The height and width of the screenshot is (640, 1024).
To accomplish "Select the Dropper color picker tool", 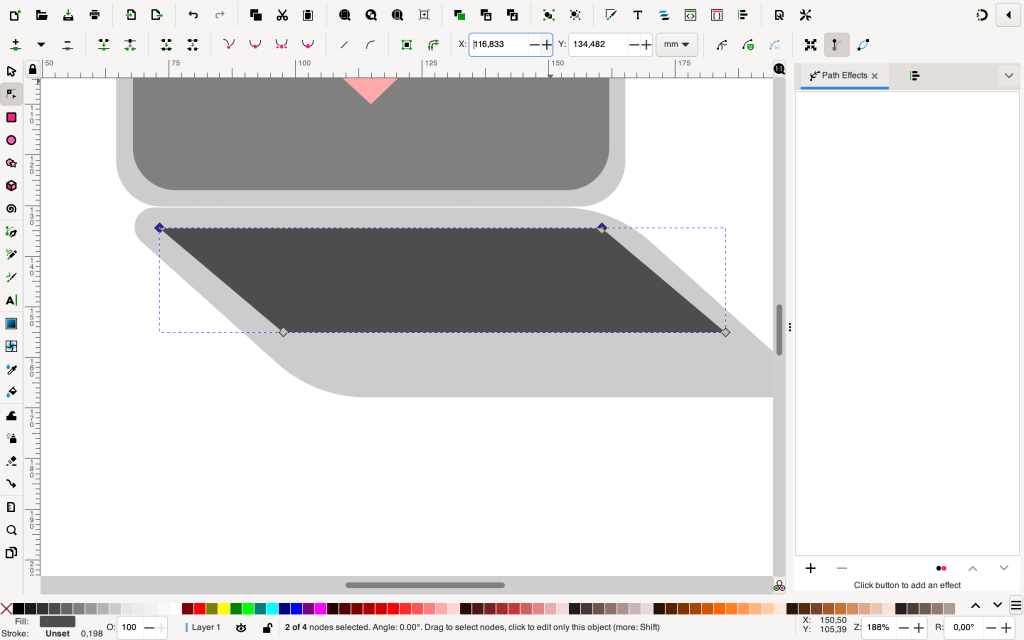I will 11,370.
